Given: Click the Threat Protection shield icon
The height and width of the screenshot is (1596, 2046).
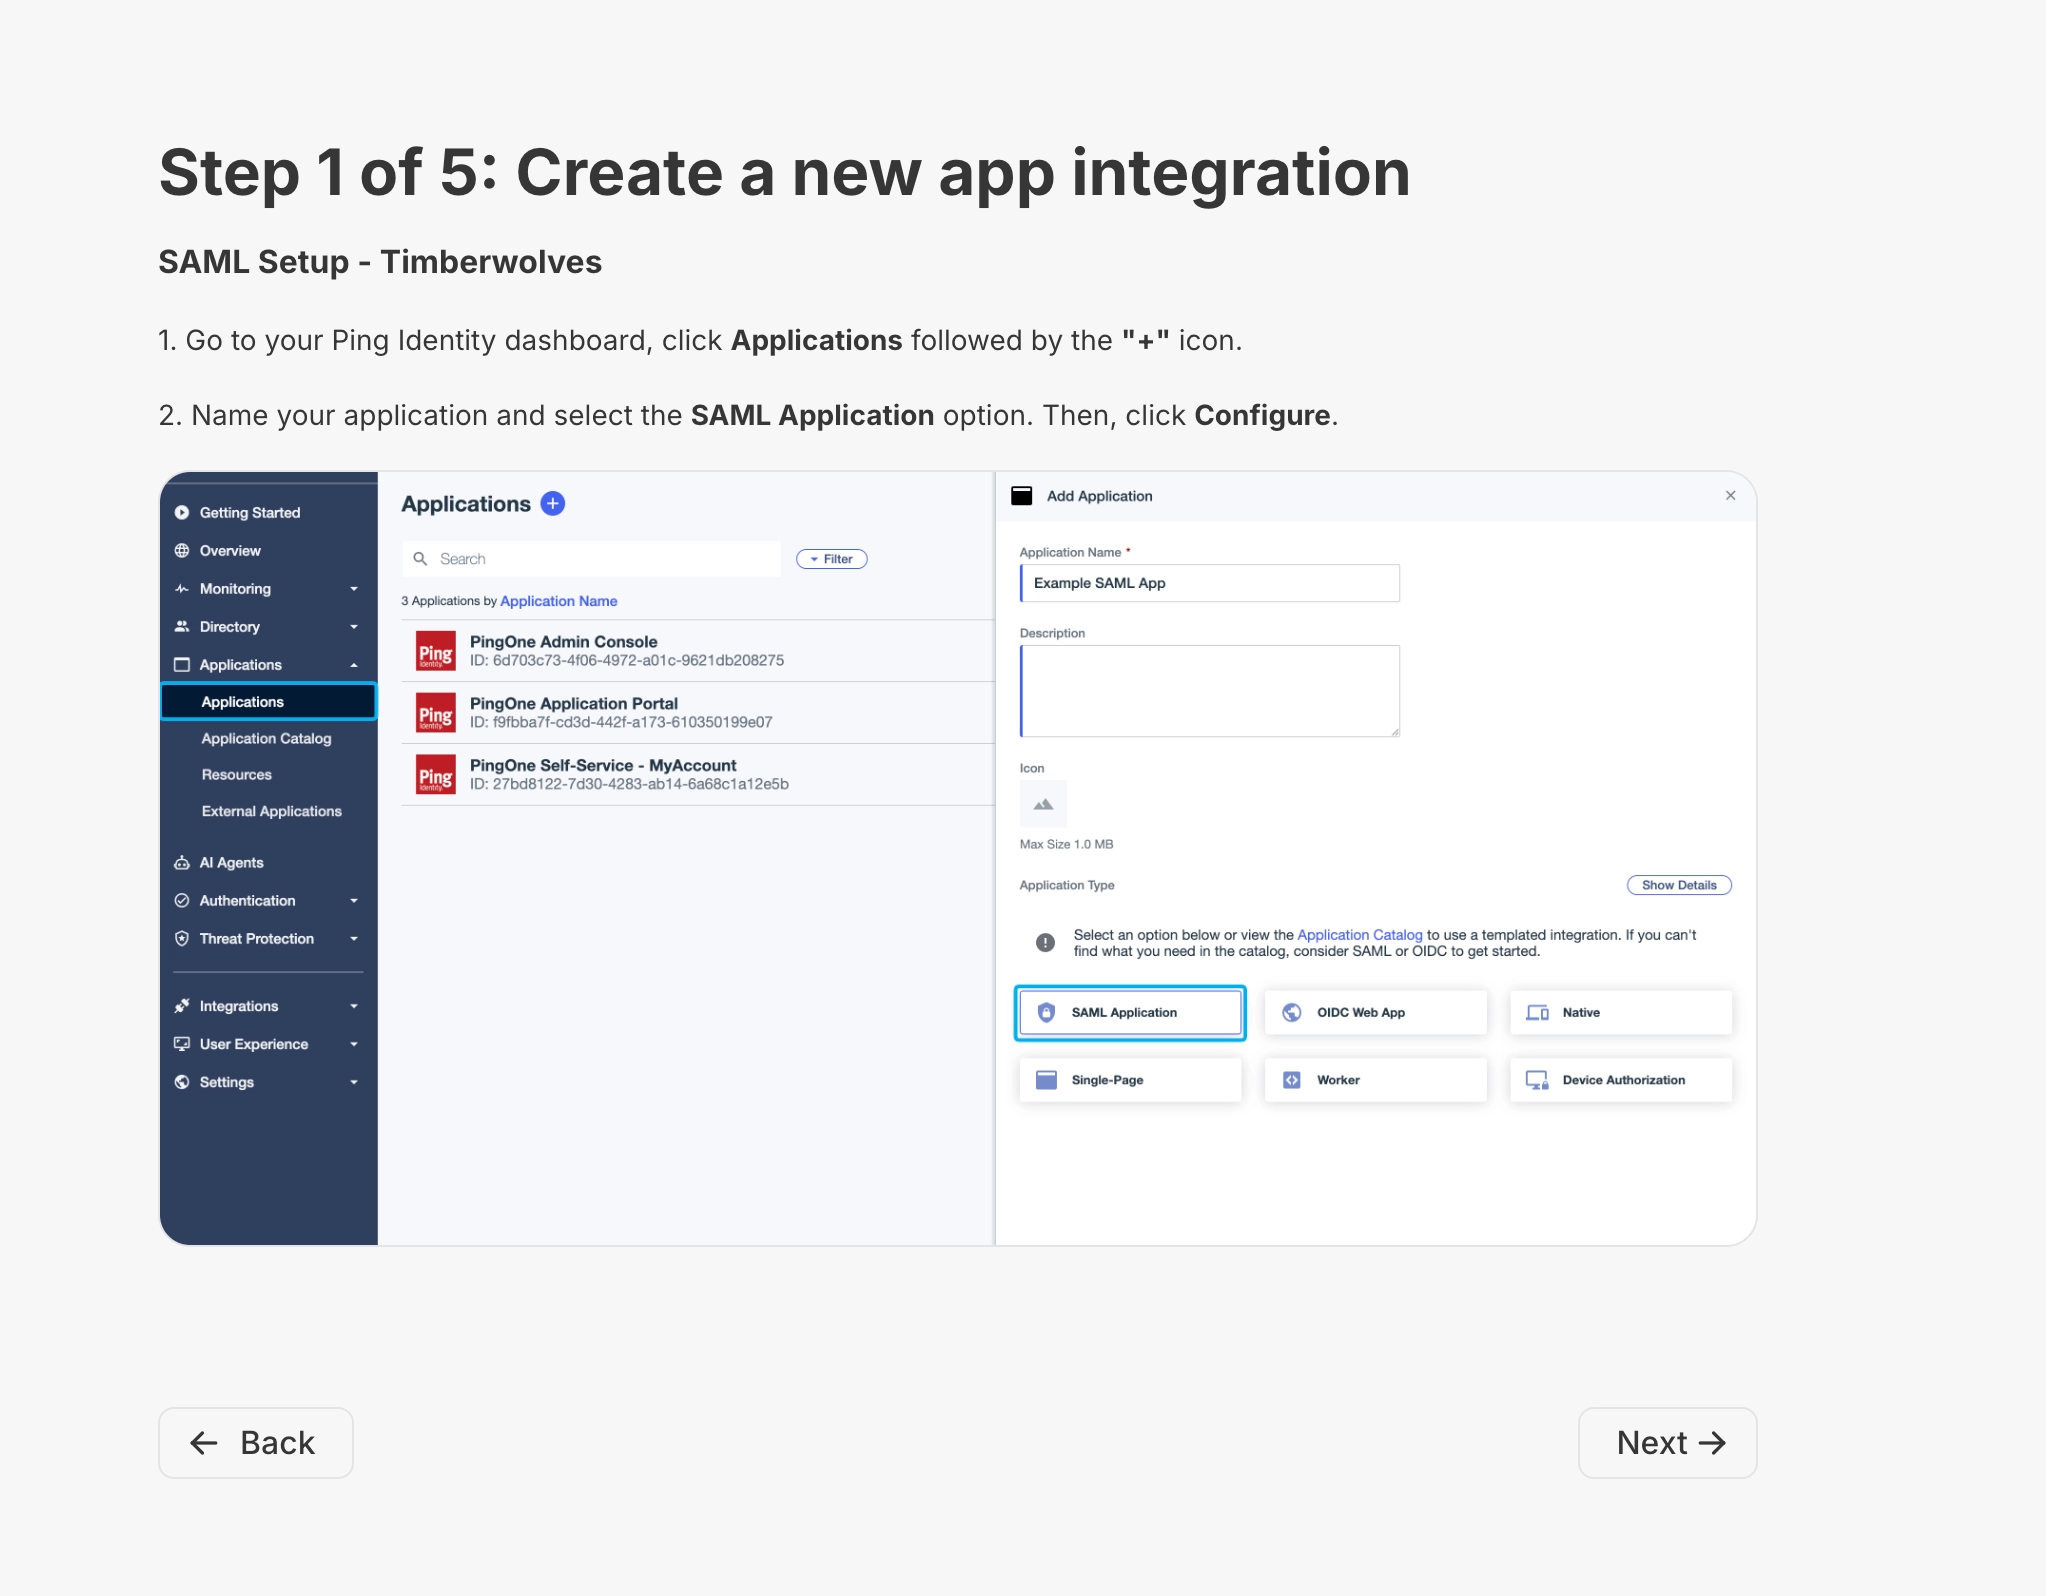Looking at the screenshot, I should pos(182,939).
